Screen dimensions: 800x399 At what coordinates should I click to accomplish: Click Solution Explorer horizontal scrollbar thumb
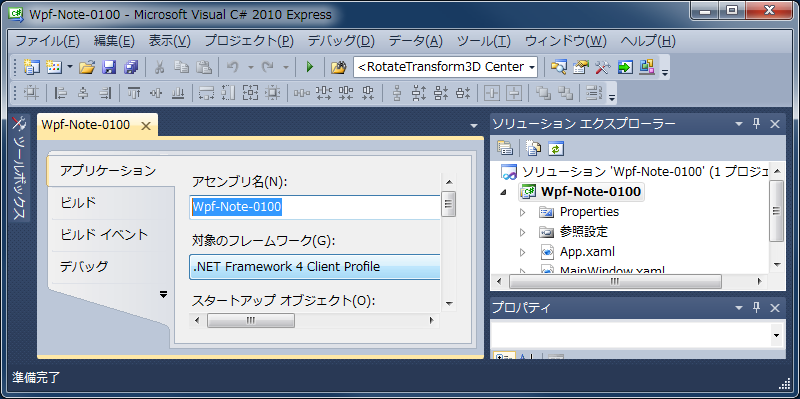pyautogui.click(x=615, y=281)
